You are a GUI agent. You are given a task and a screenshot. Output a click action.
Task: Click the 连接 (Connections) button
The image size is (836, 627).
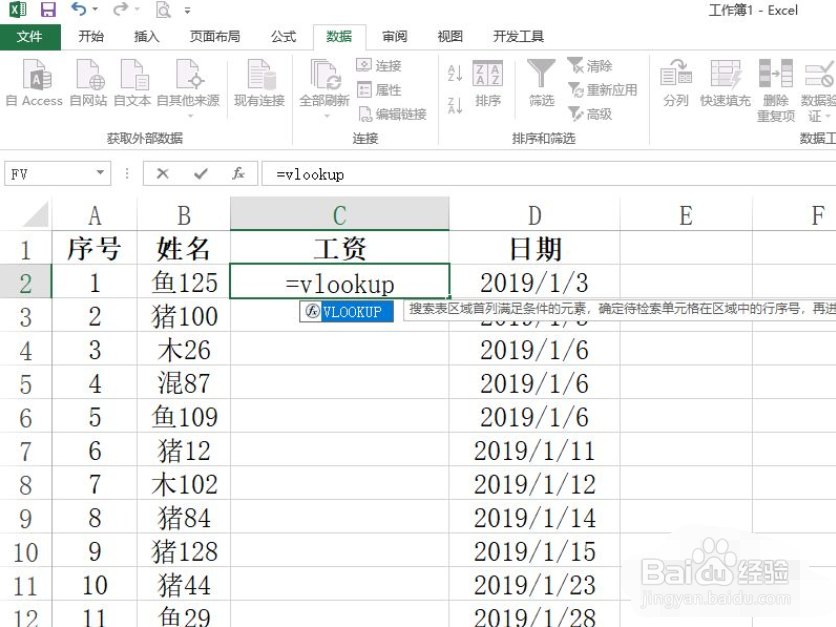379,66
